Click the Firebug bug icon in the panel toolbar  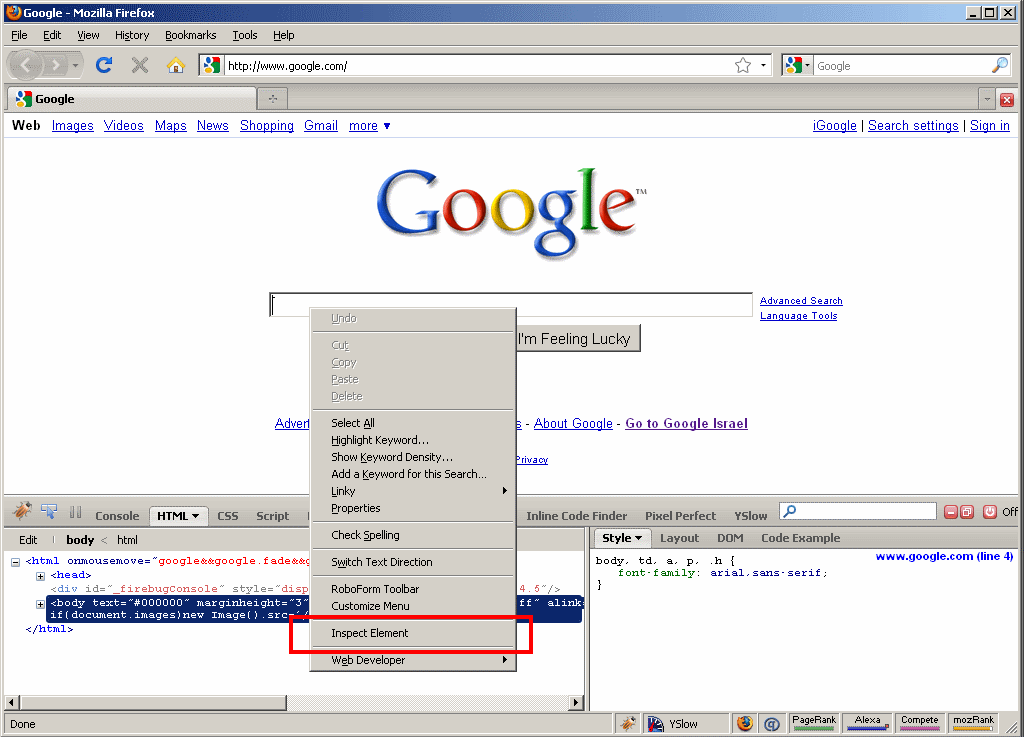[22, 512]
